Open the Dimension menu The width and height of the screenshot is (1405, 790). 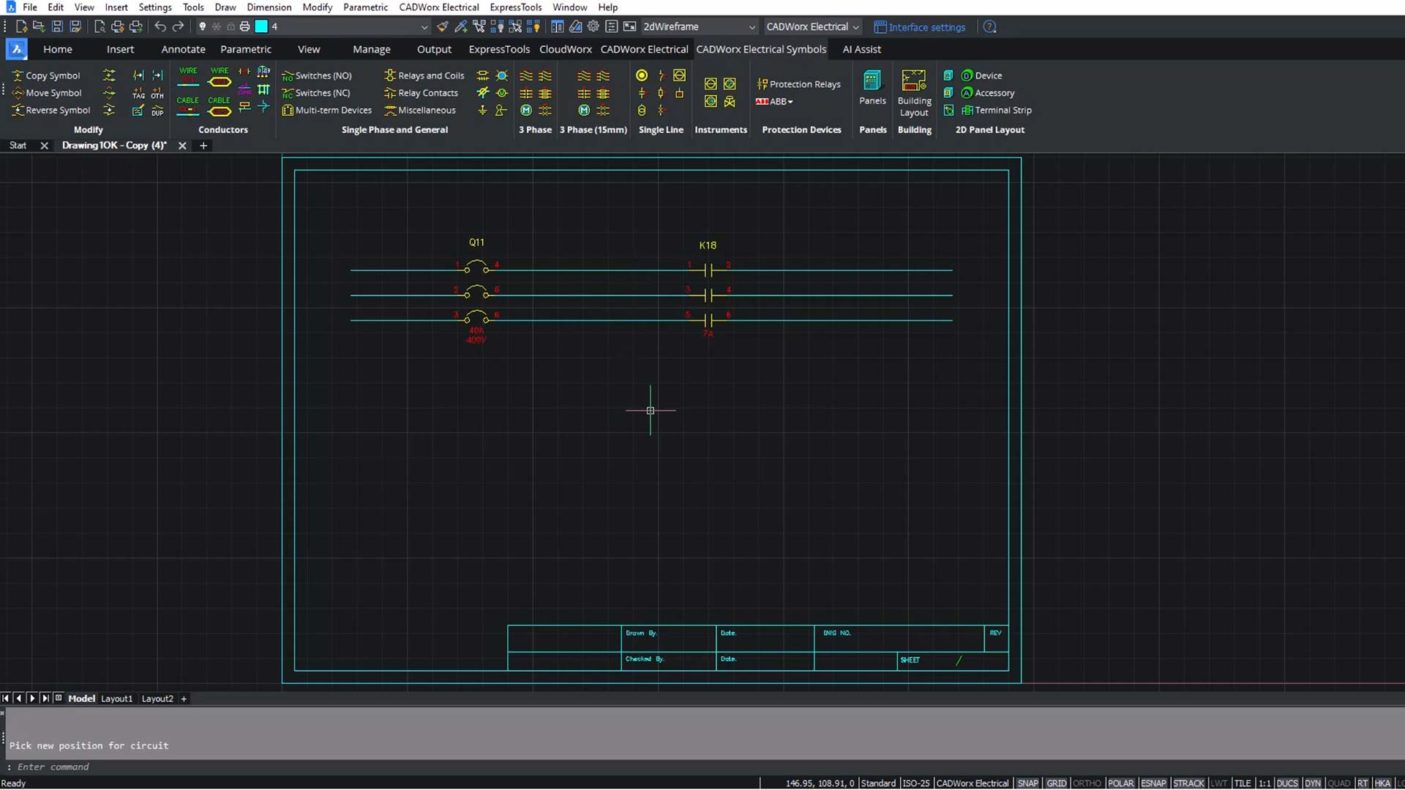269,7
